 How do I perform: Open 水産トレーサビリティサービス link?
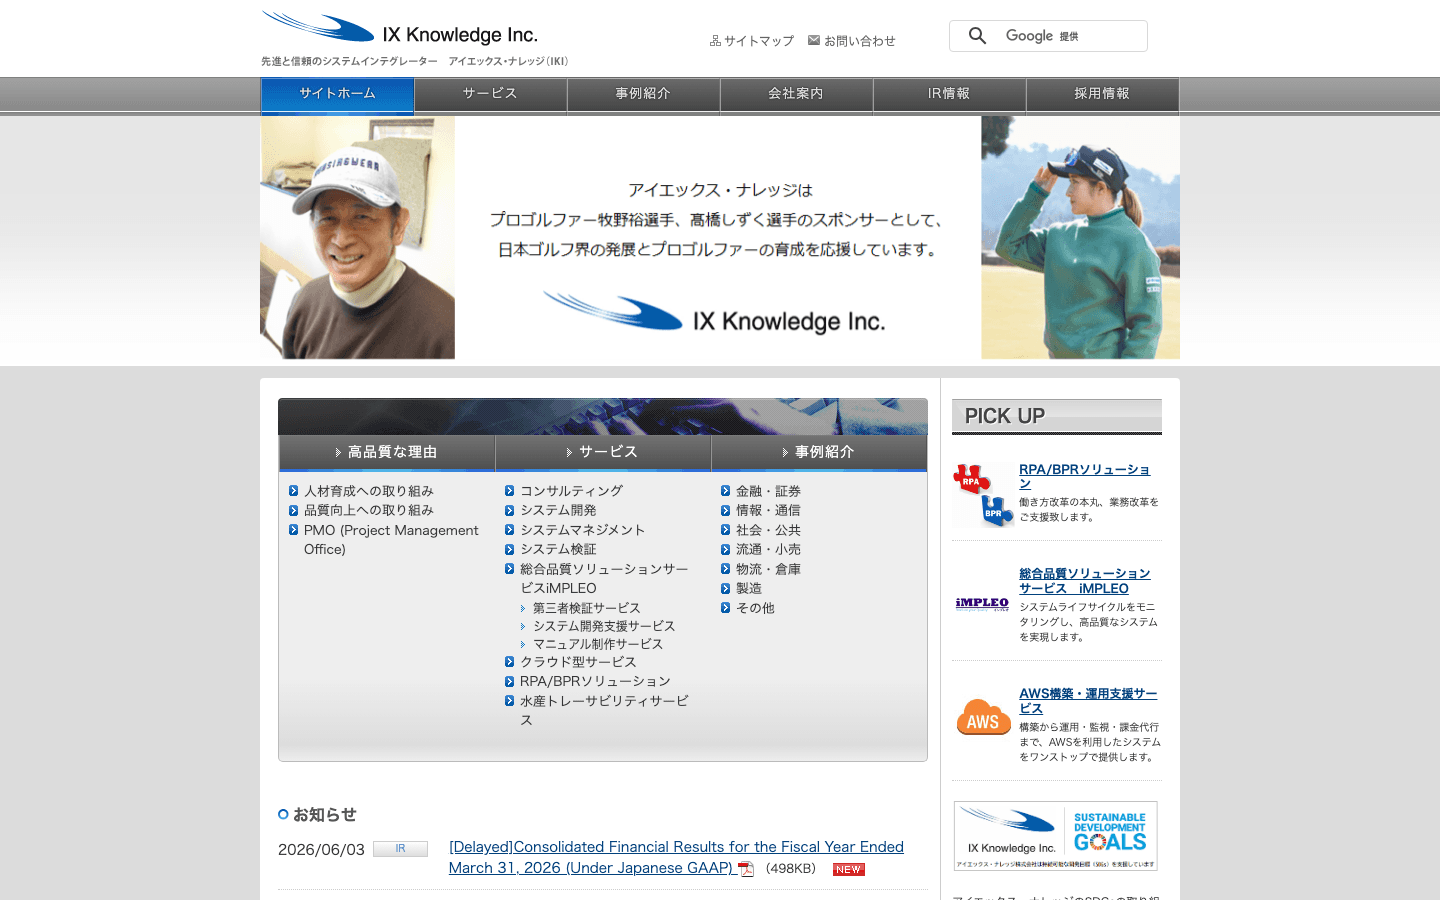[604, 710]
